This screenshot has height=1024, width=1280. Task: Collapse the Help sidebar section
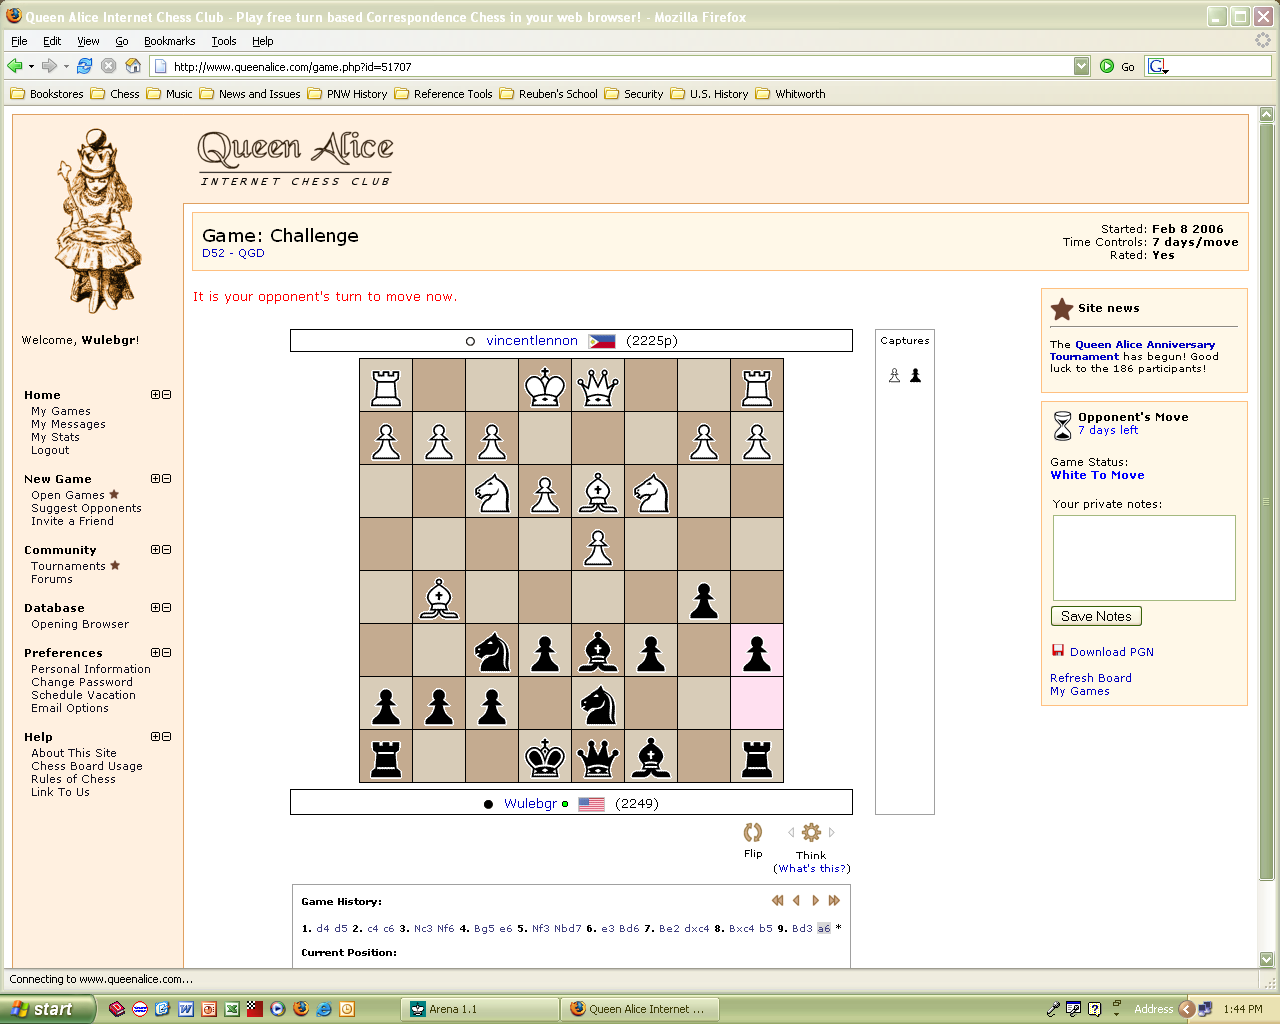pyautogui.click(x=166, y=737)
